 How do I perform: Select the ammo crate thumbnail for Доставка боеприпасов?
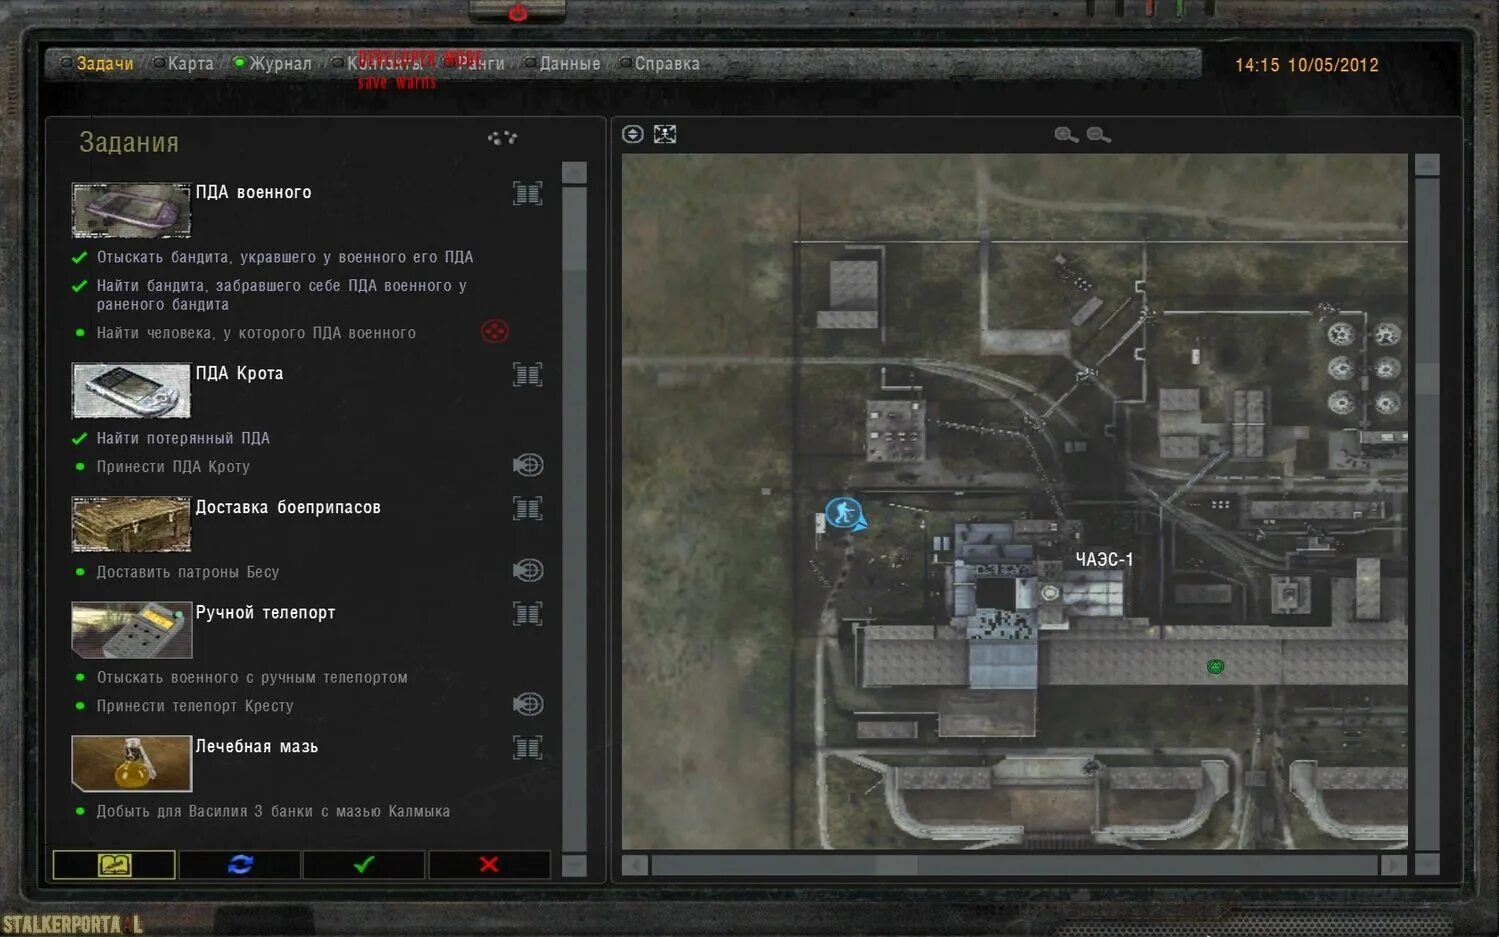(131, 524)
